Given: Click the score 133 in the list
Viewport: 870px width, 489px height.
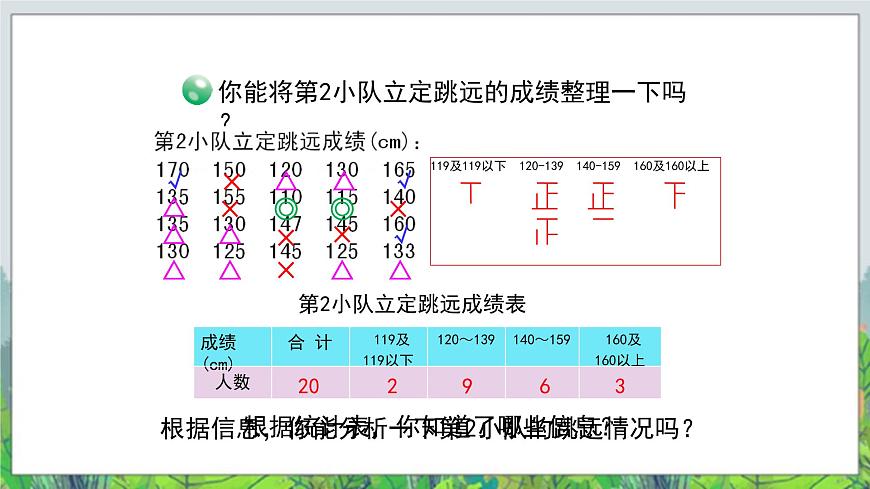Looking at the screenshot, I should (399, 251).
